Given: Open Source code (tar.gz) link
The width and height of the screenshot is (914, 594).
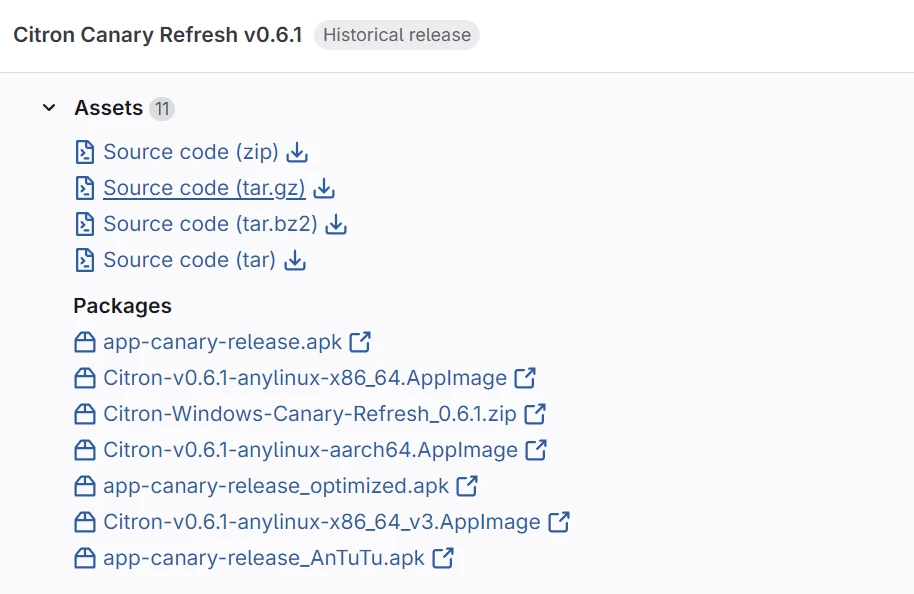Looking at the screenshot, I should pyautogui.click(x=204, y=189).
